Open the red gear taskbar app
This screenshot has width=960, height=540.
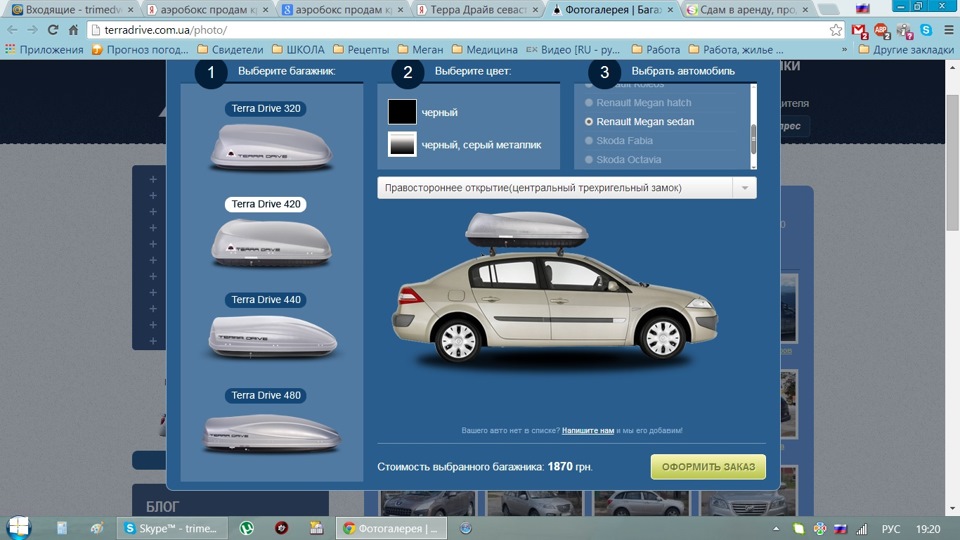(281, 528)
